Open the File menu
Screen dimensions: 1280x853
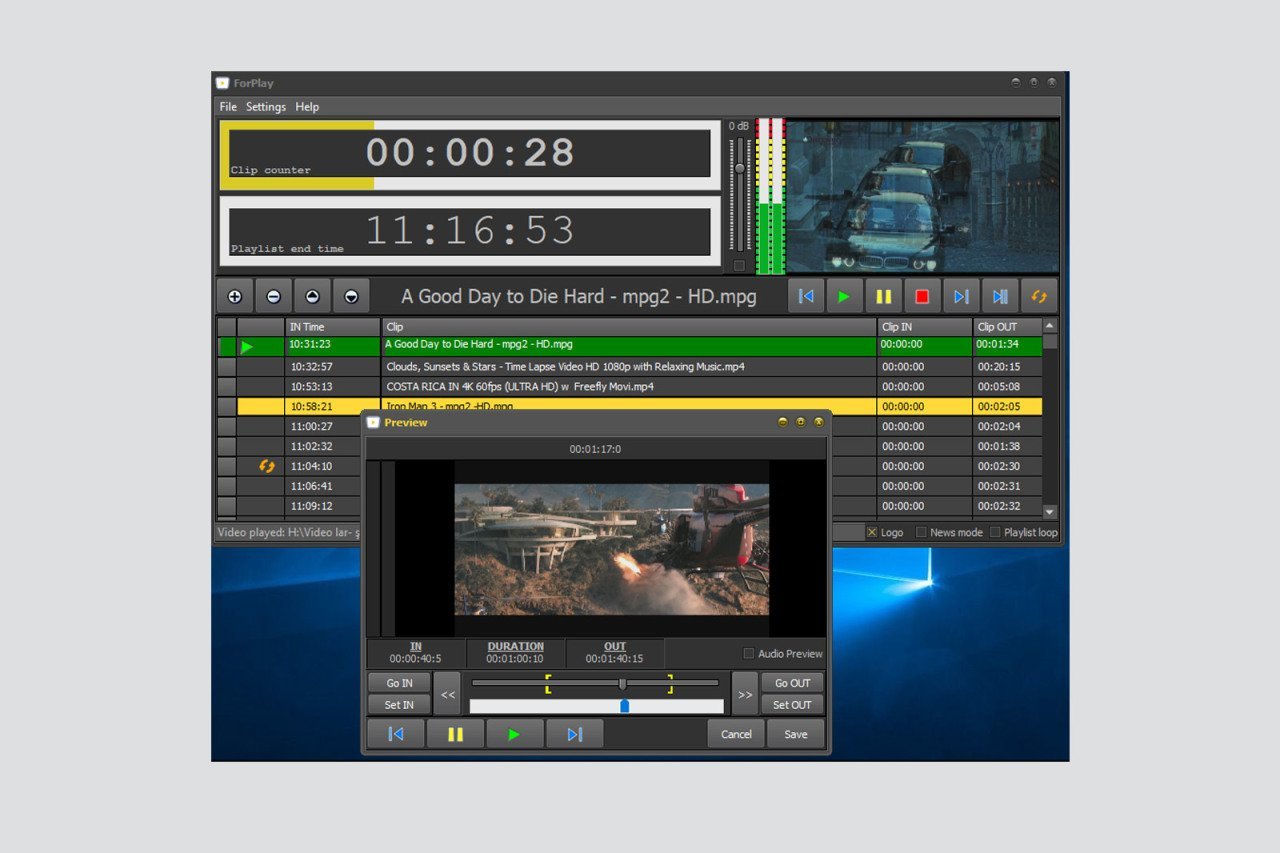point(228,107)
